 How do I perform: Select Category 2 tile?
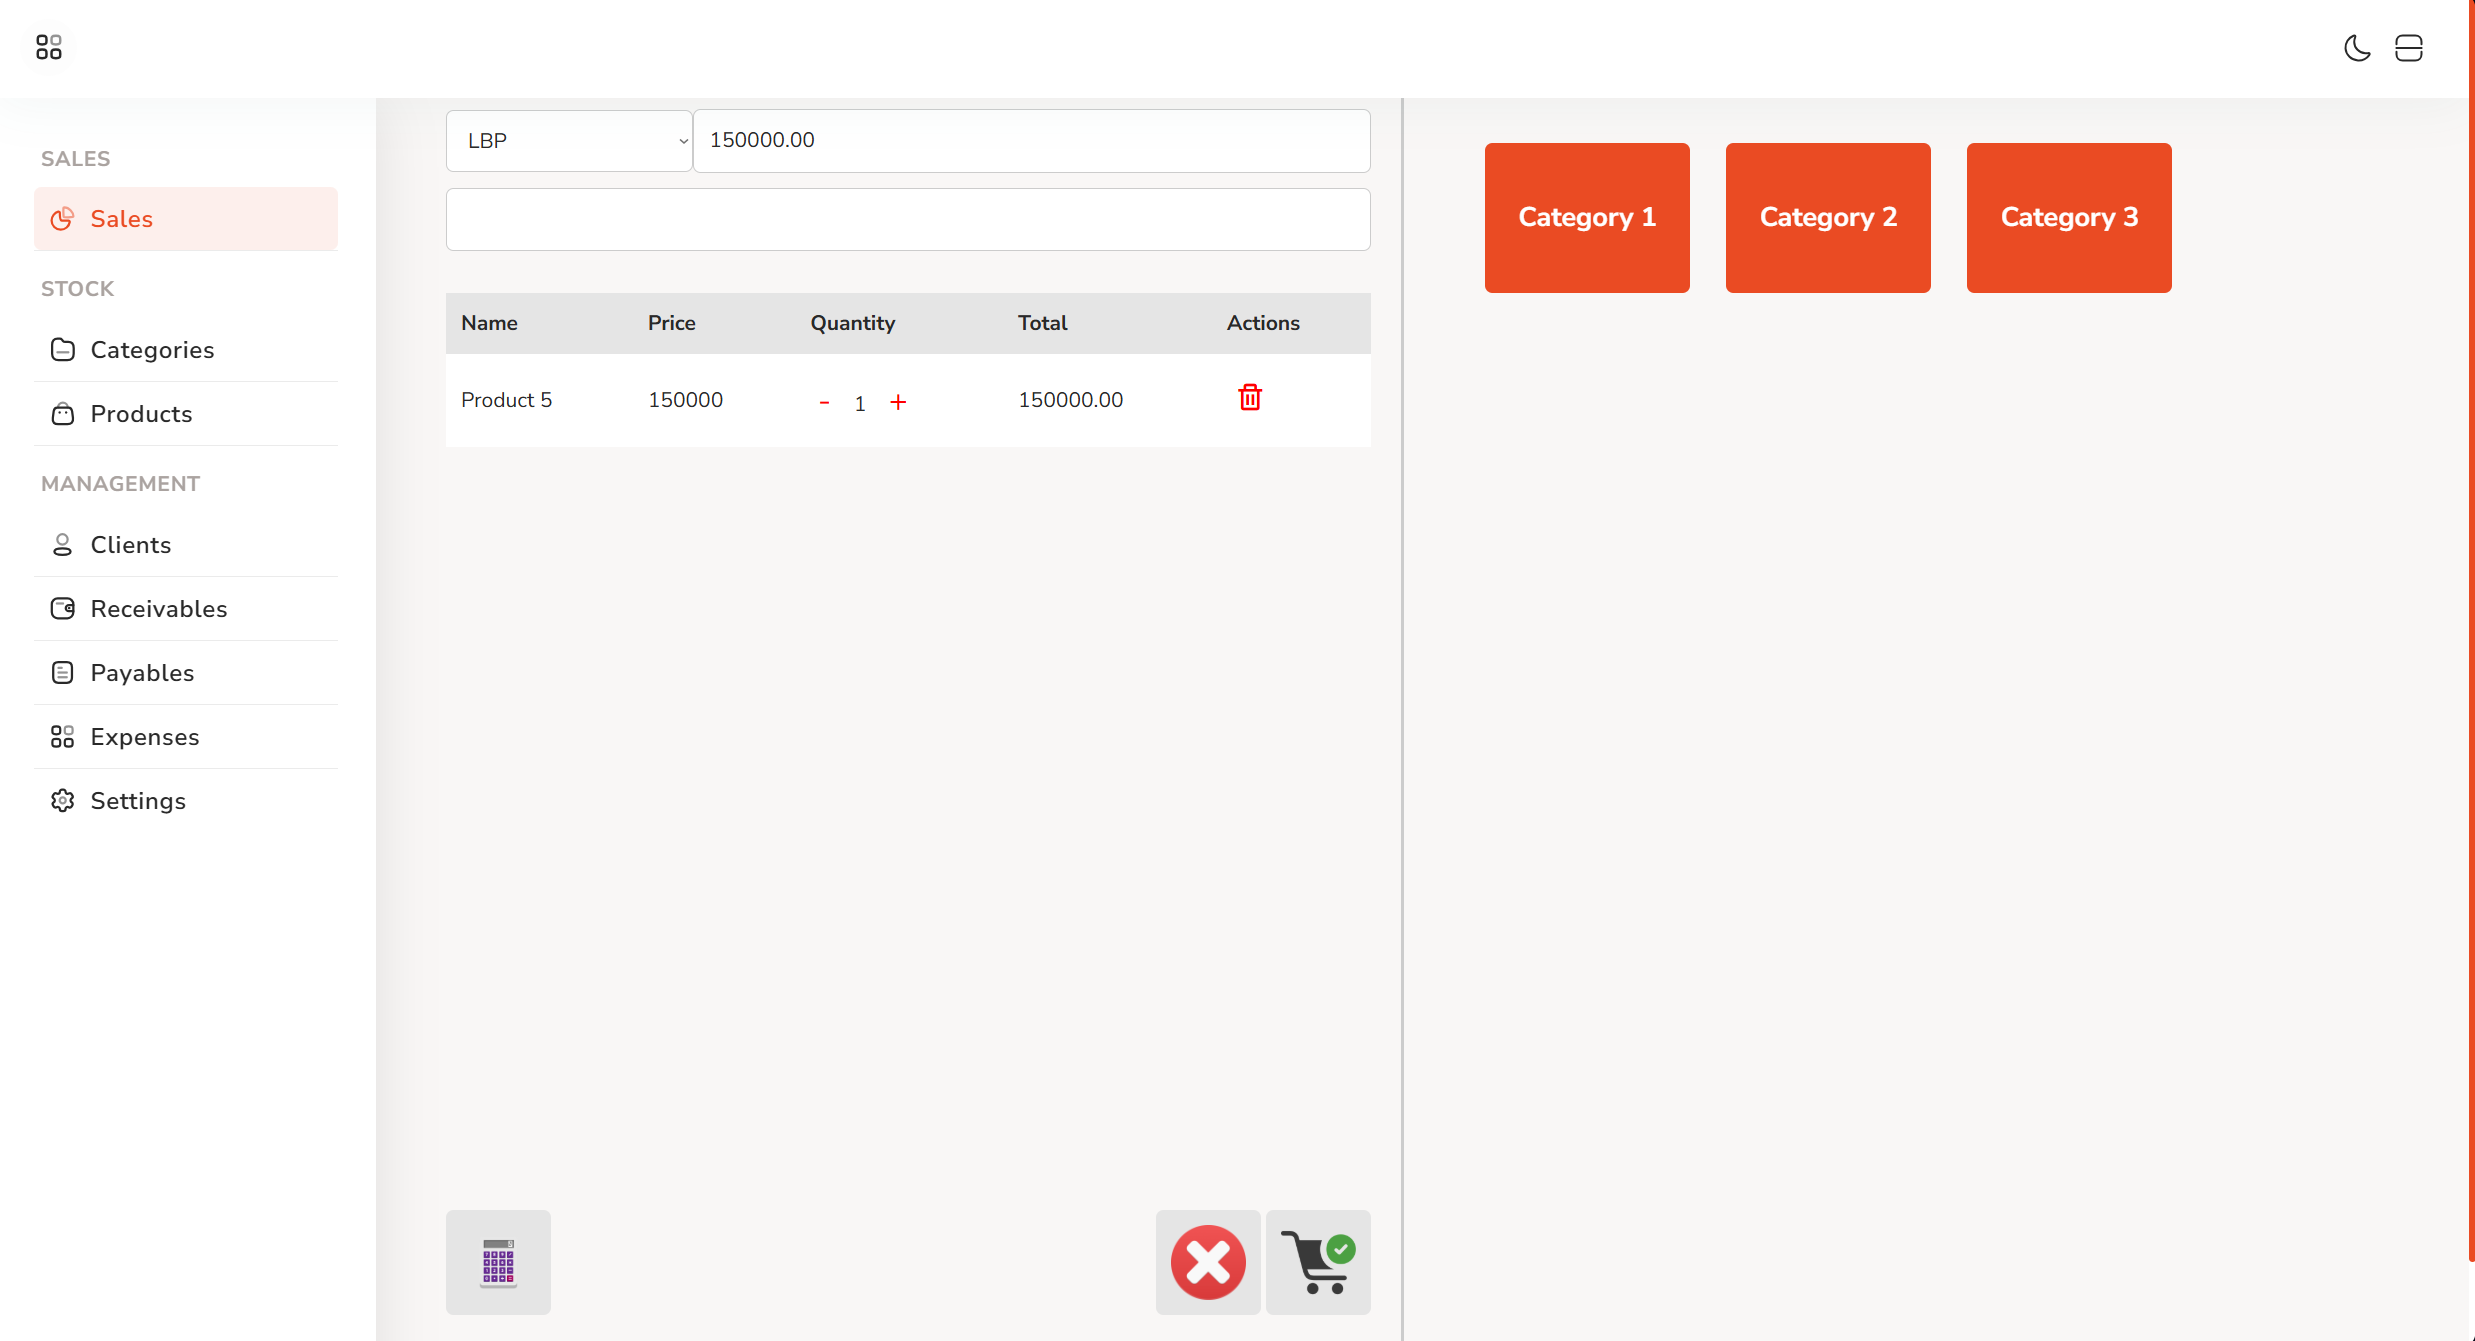[1828, 218]
